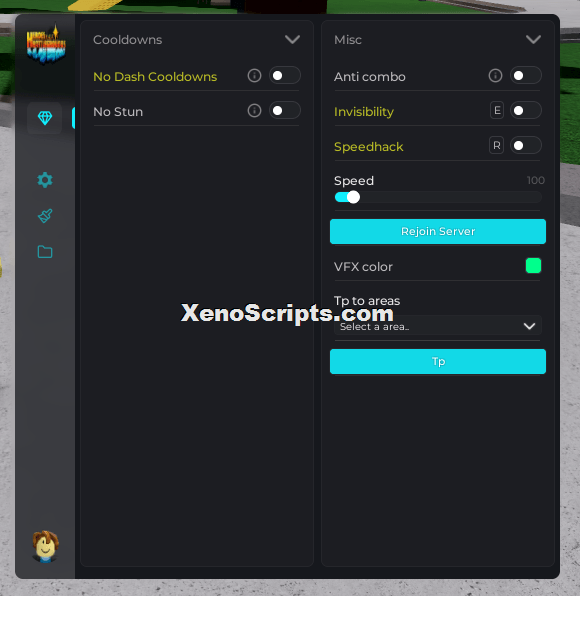Click the Rejoin Server button
The width and height of the screenshot is (580, 626).
point(438,232)
